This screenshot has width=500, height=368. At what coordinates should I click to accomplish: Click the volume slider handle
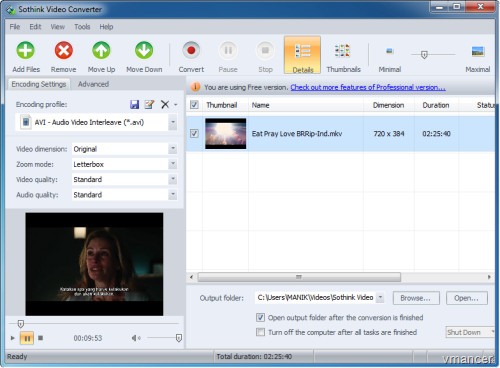point(179,338)
